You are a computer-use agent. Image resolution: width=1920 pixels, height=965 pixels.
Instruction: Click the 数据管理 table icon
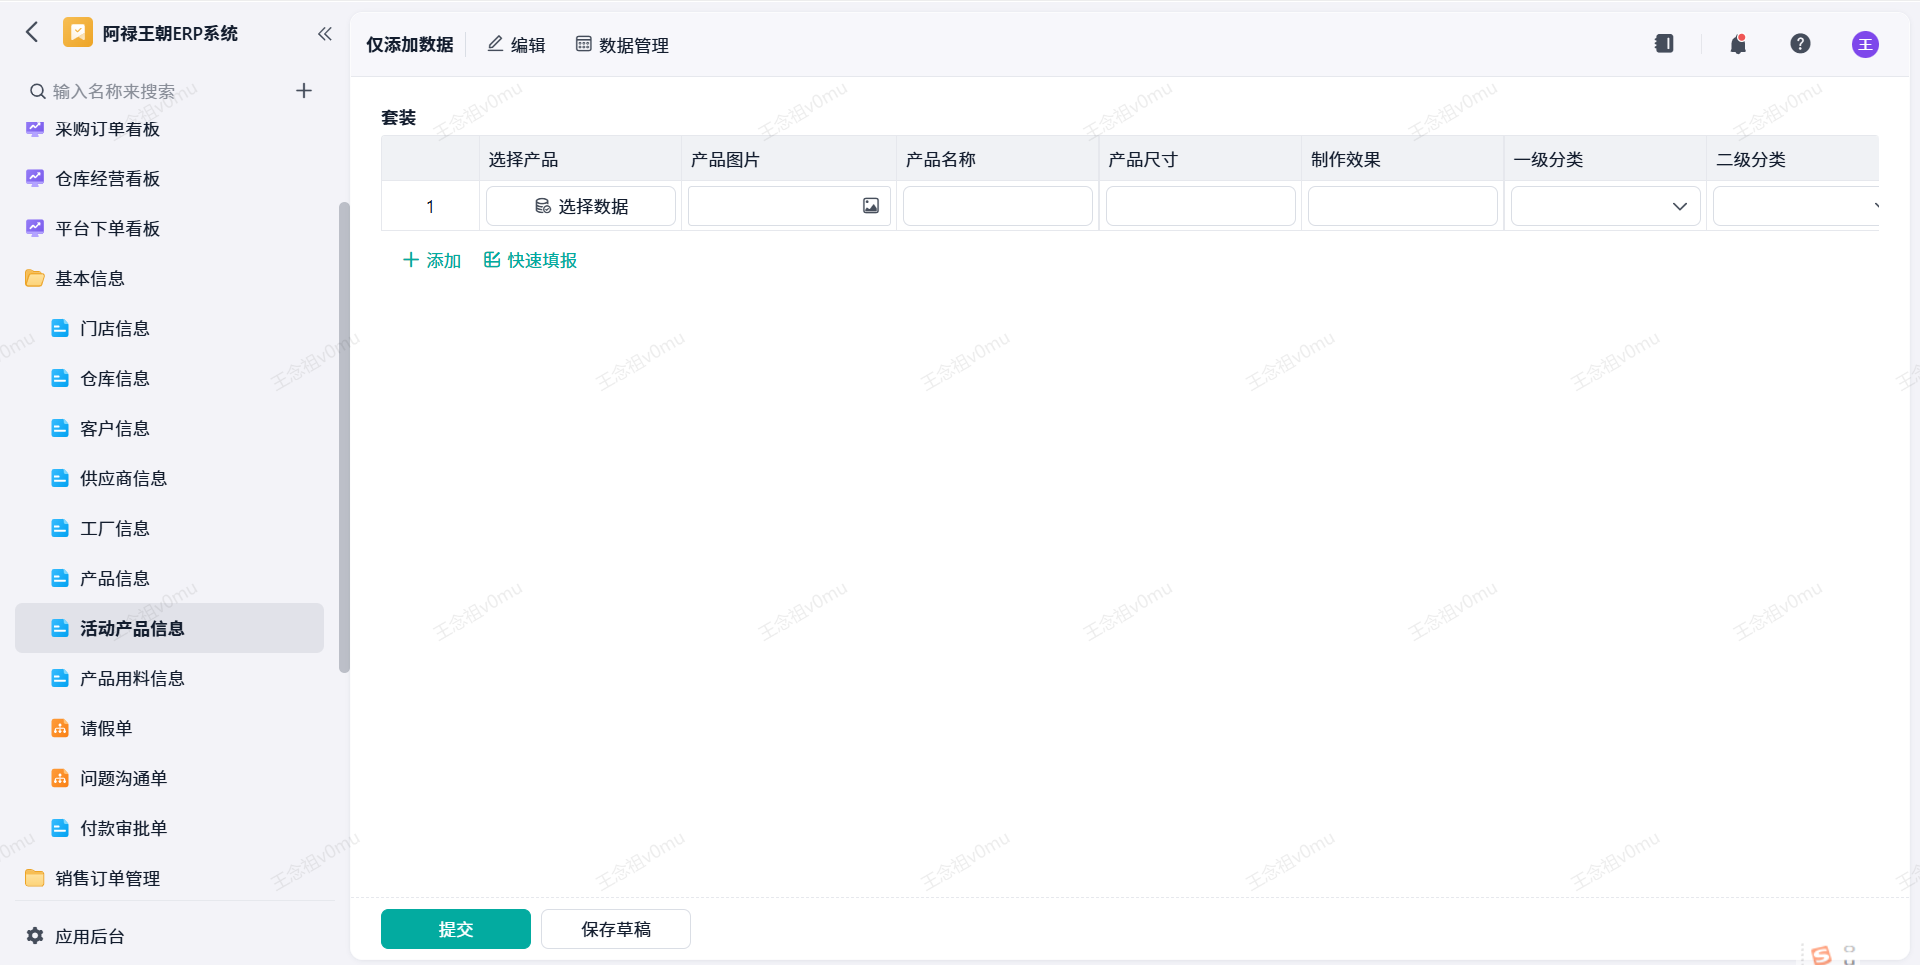584,44
